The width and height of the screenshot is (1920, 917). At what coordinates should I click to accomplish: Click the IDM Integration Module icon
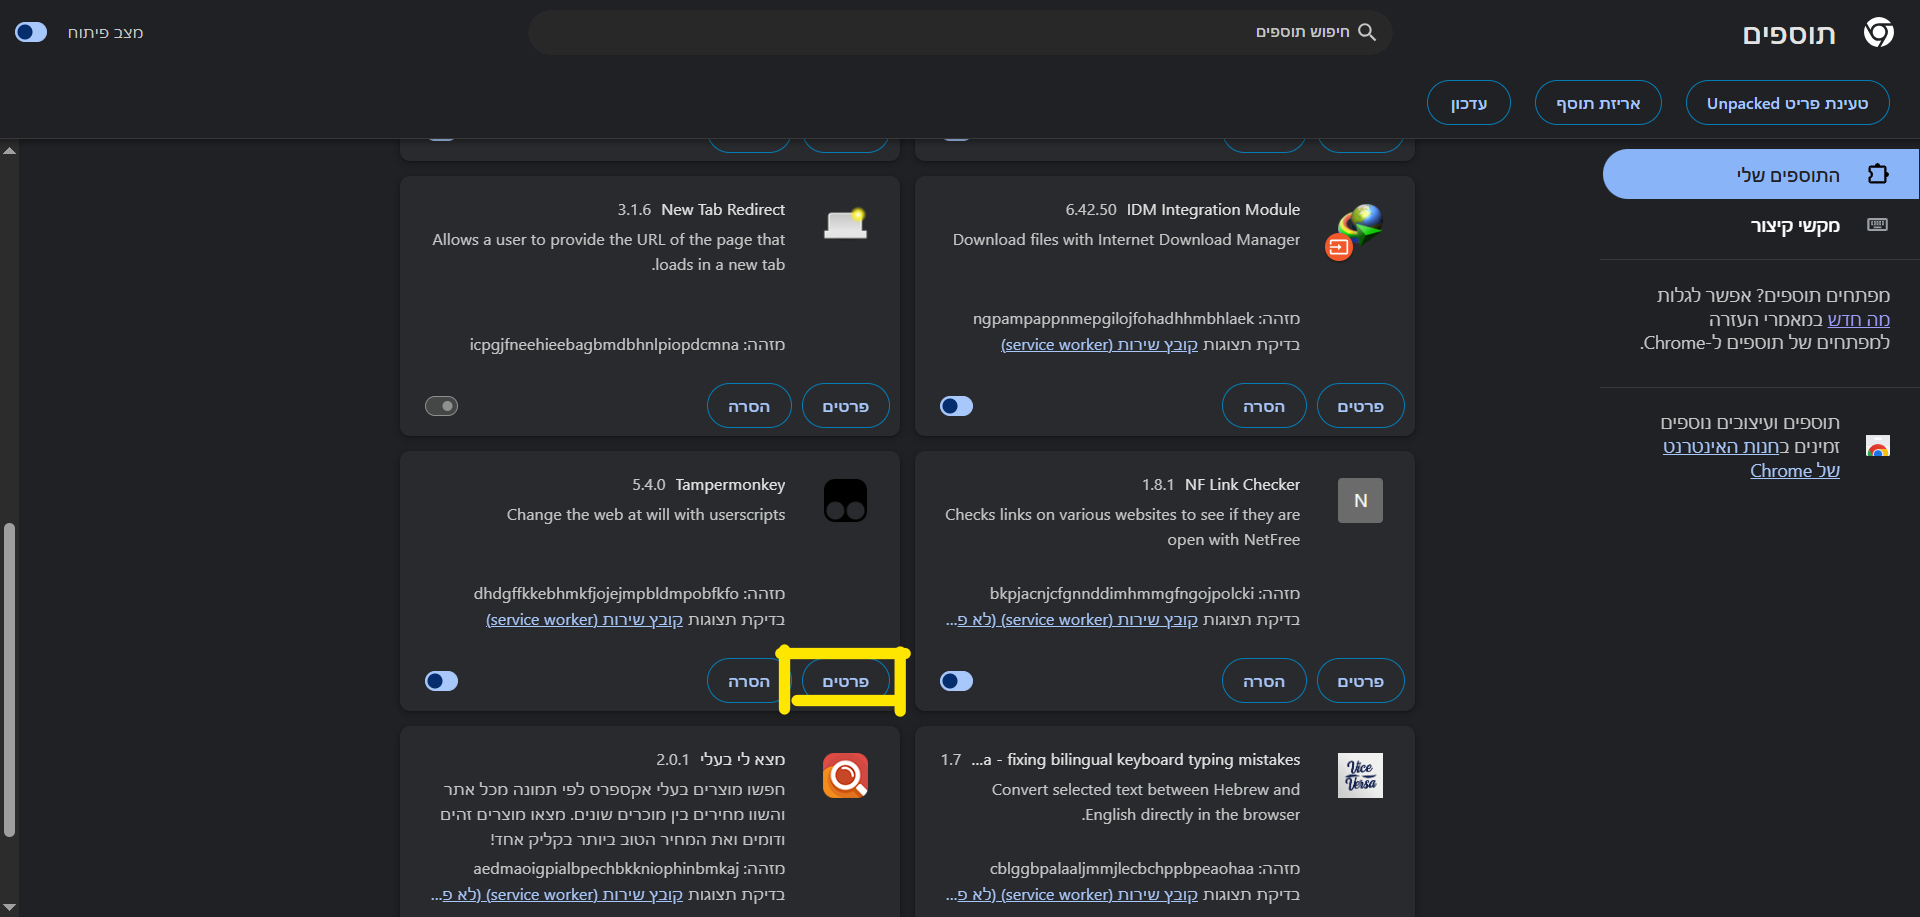tap(1357, 231)
